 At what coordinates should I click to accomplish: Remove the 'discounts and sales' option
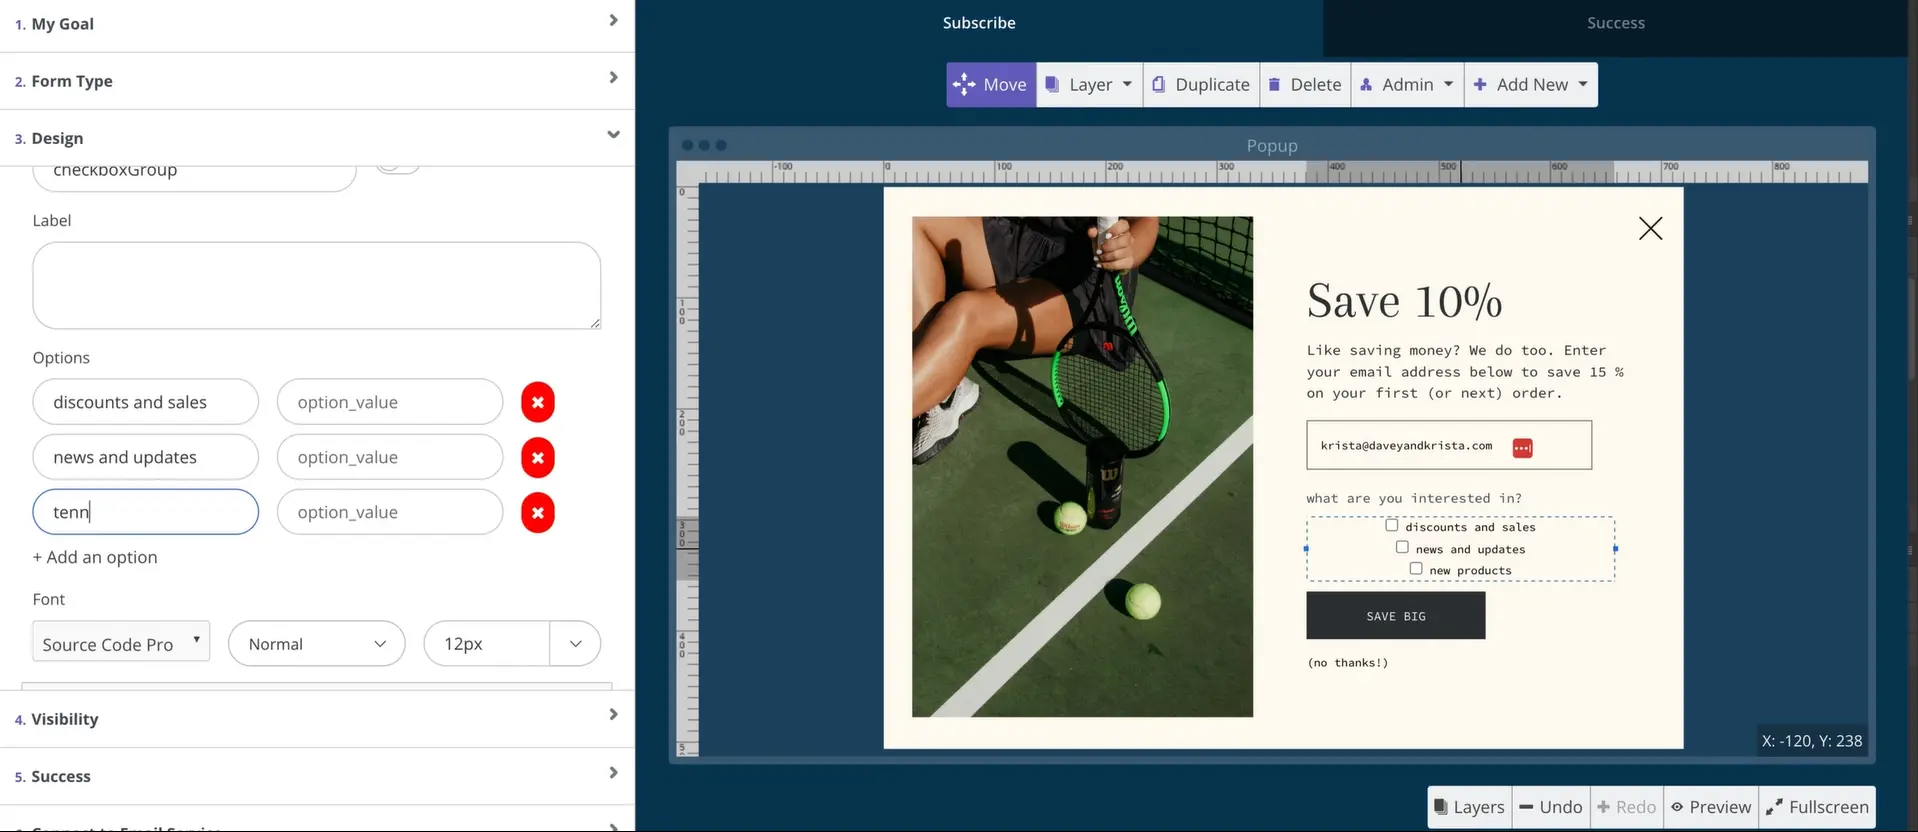(537, 403)
